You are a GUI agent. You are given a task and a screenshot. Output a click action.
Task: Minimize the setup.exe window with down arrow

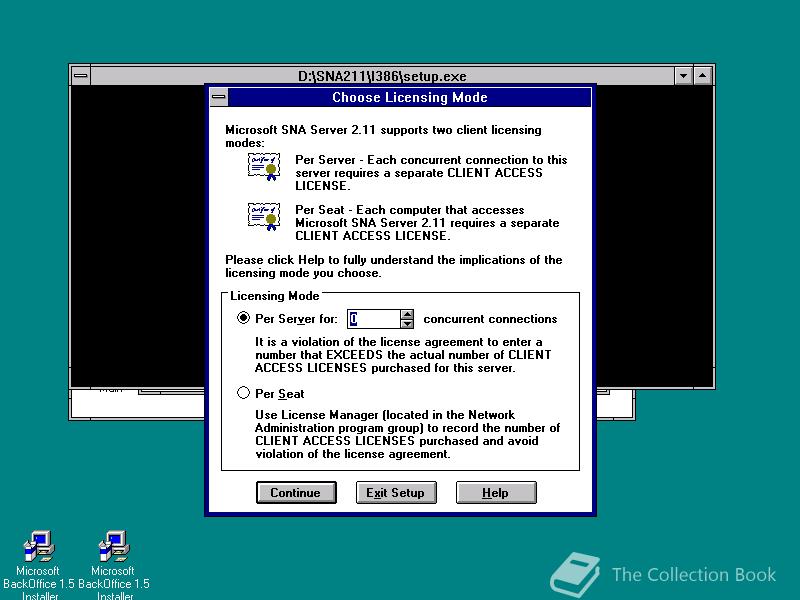[x=683, y=76]
